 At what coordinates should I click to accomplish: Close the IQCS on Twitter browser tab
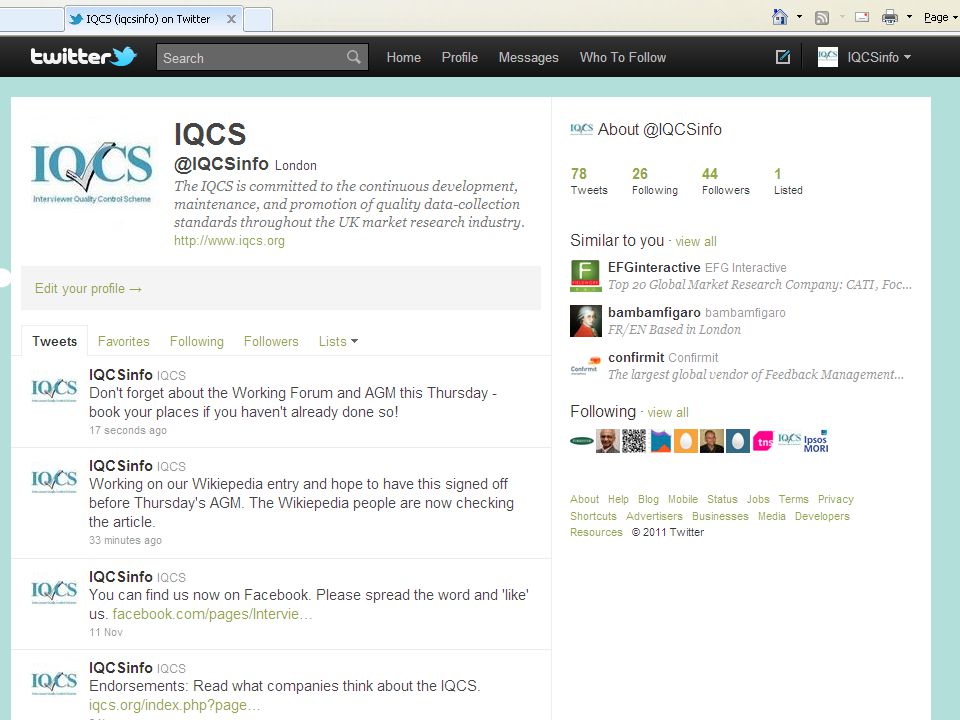click(231, 19)
